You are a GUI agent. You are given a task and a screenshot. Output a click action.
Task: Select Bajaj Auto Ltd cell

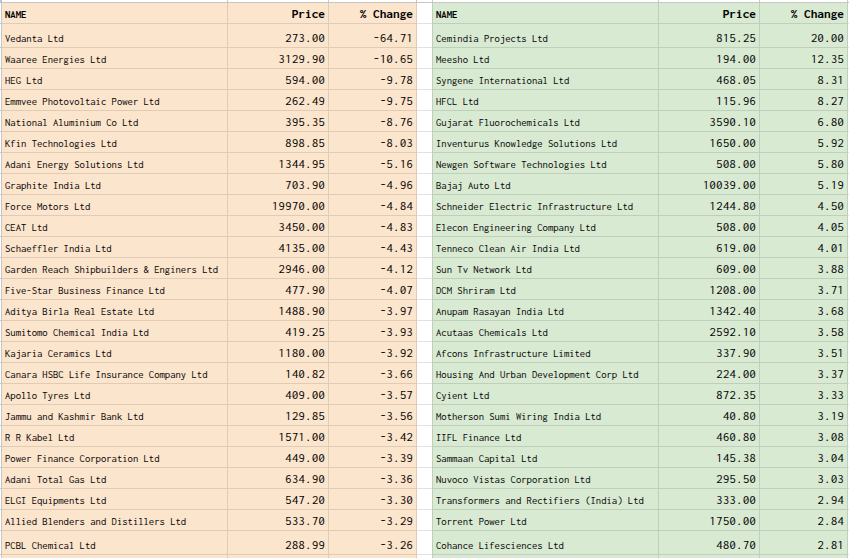pyautogui.click(x=545, y=186)
